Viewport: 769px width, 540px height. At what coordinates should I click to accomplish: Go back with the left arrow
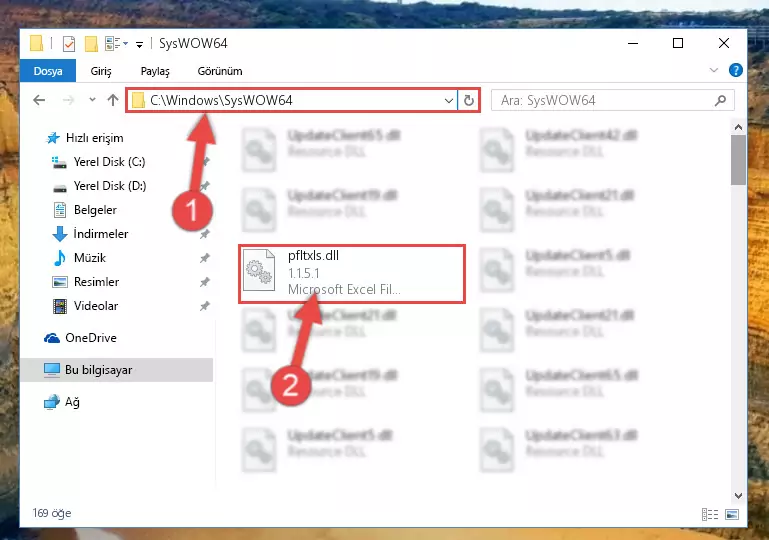39,101
